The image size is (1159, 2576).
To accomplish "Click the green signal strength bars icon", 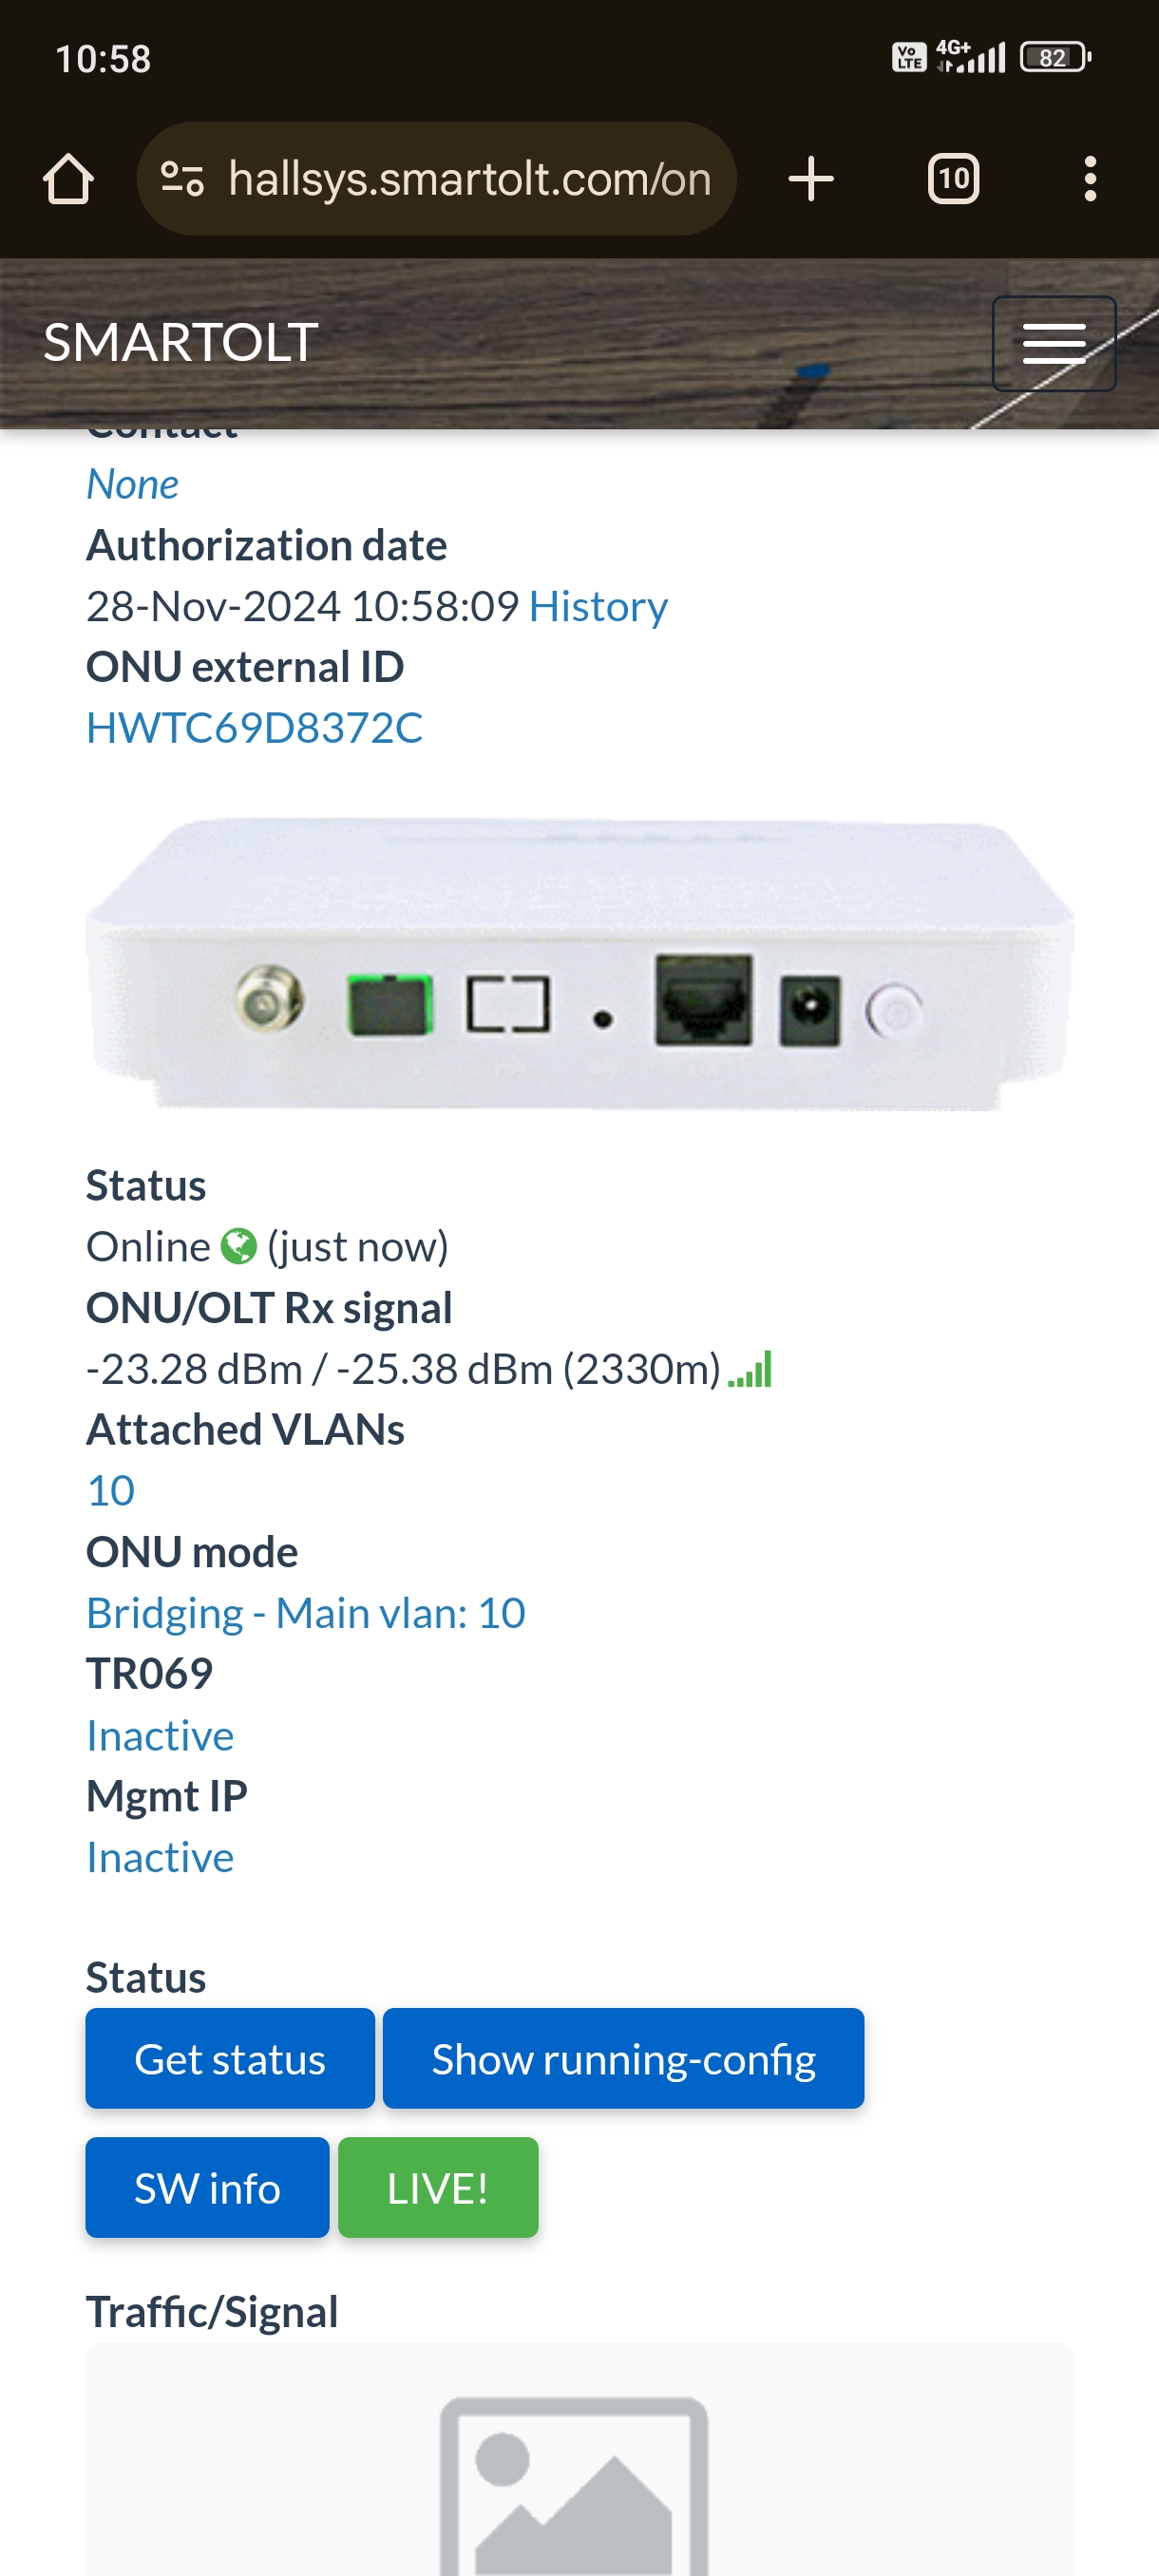I will (x=750, y=1369).
